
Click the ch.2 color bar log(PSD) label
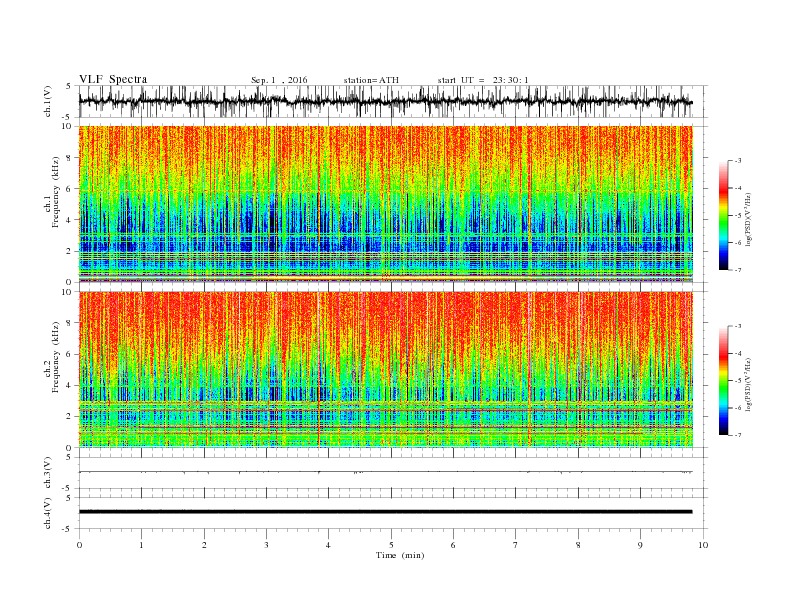click(749, 384)
